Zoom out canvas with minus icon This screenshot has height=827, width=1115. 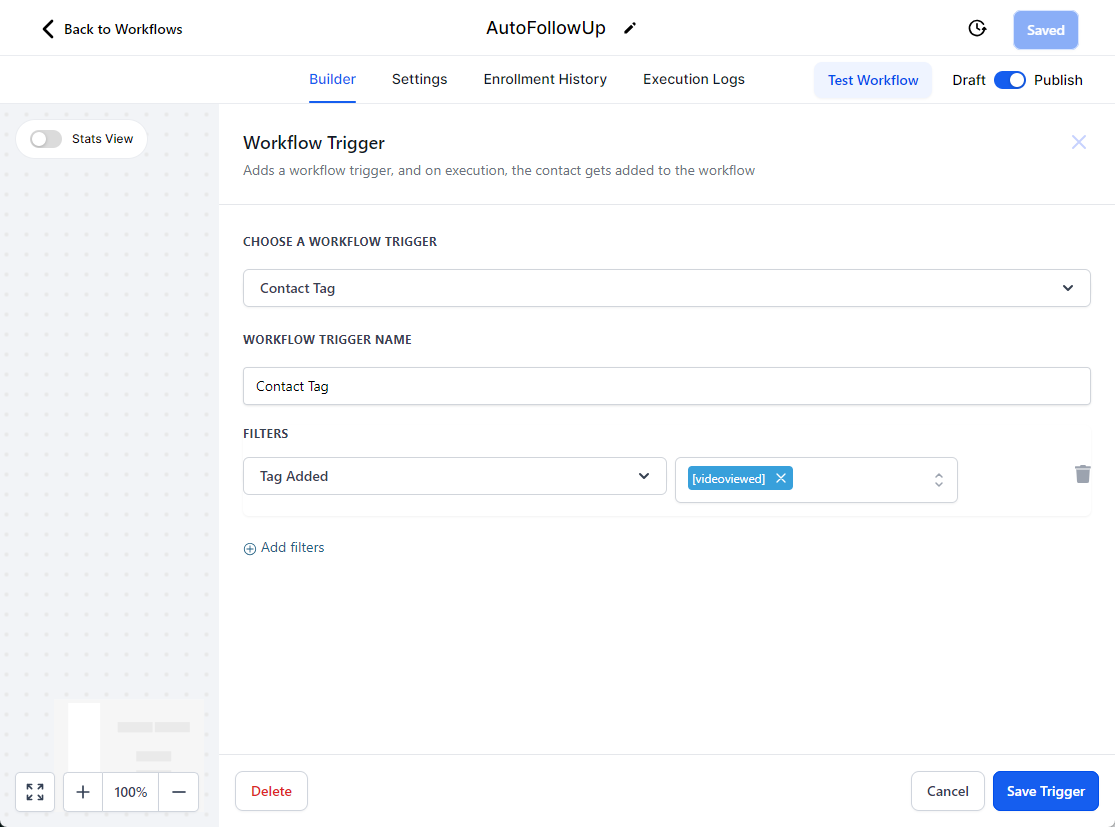pos(178,791)
